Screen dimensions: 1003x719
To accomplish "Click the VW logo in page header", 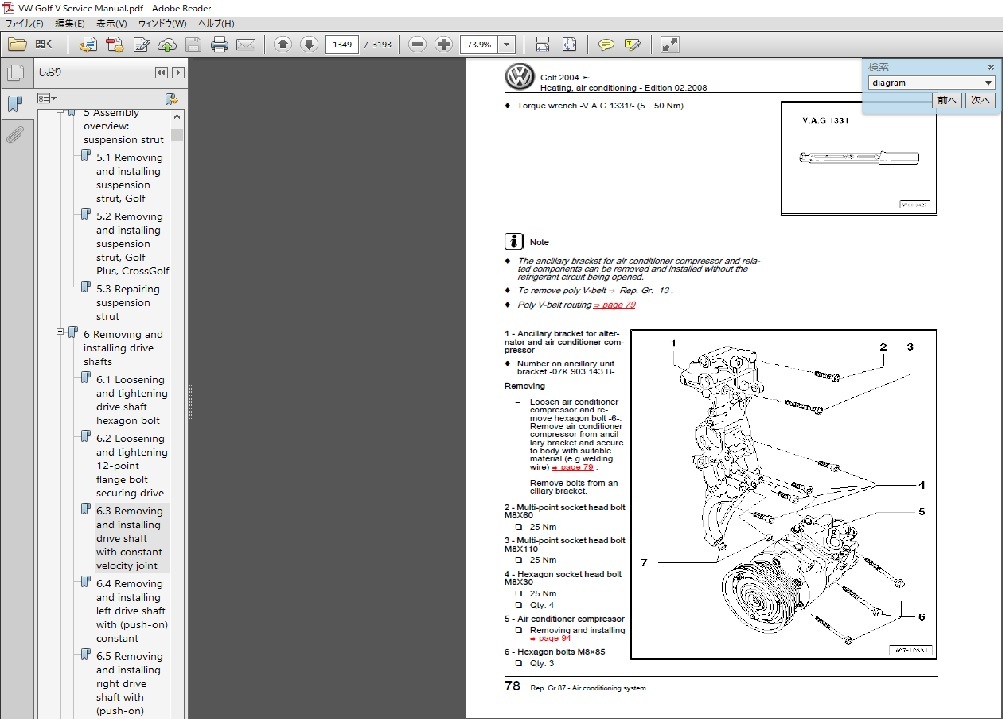I will coord(519,77).
